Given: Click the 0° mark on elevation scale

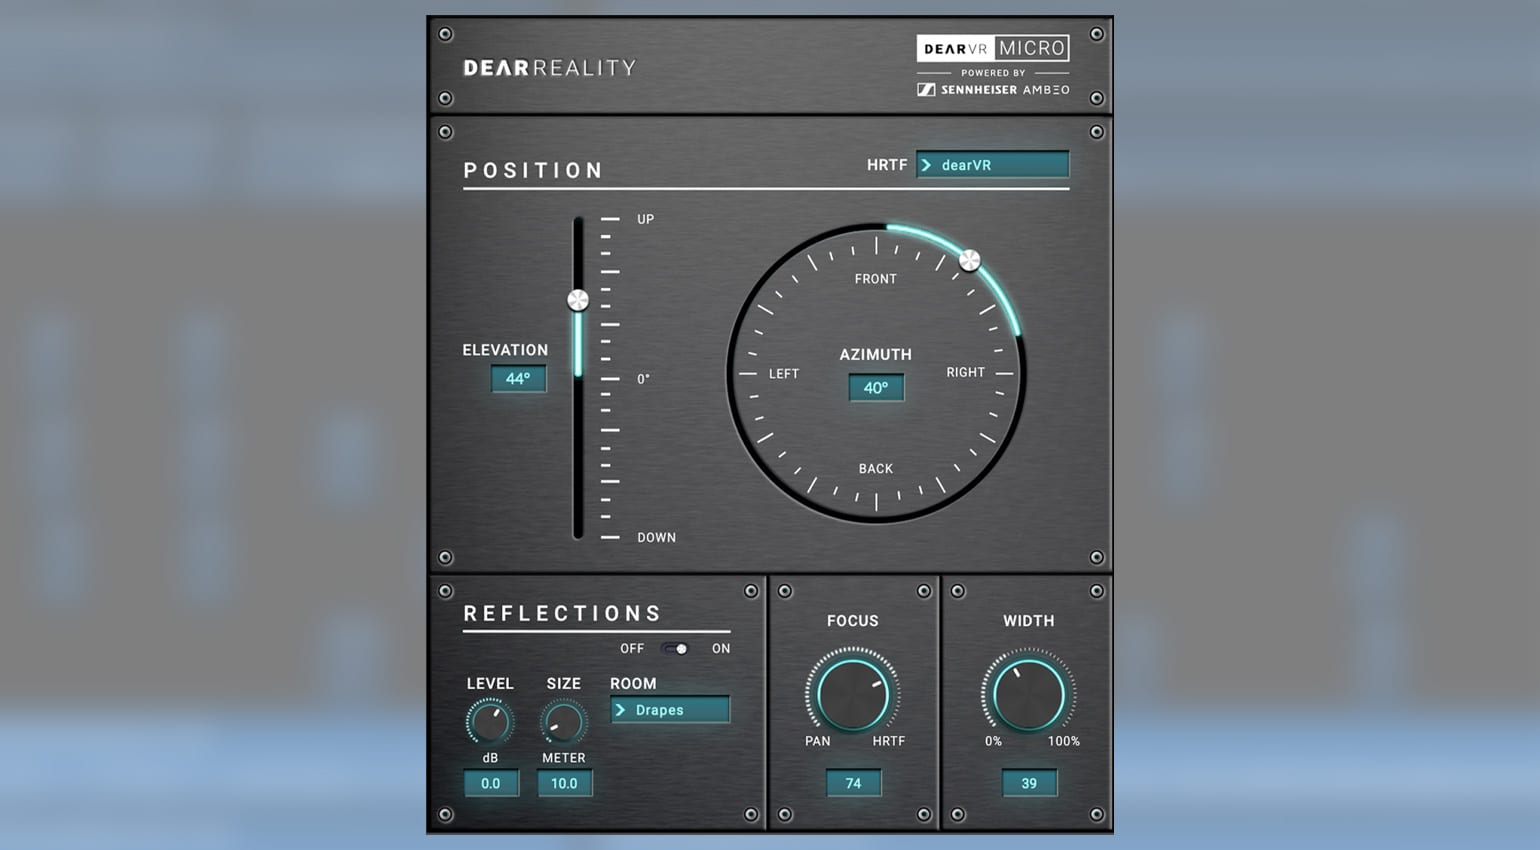Looking at the screenshot, I should (x=644, y=379).
